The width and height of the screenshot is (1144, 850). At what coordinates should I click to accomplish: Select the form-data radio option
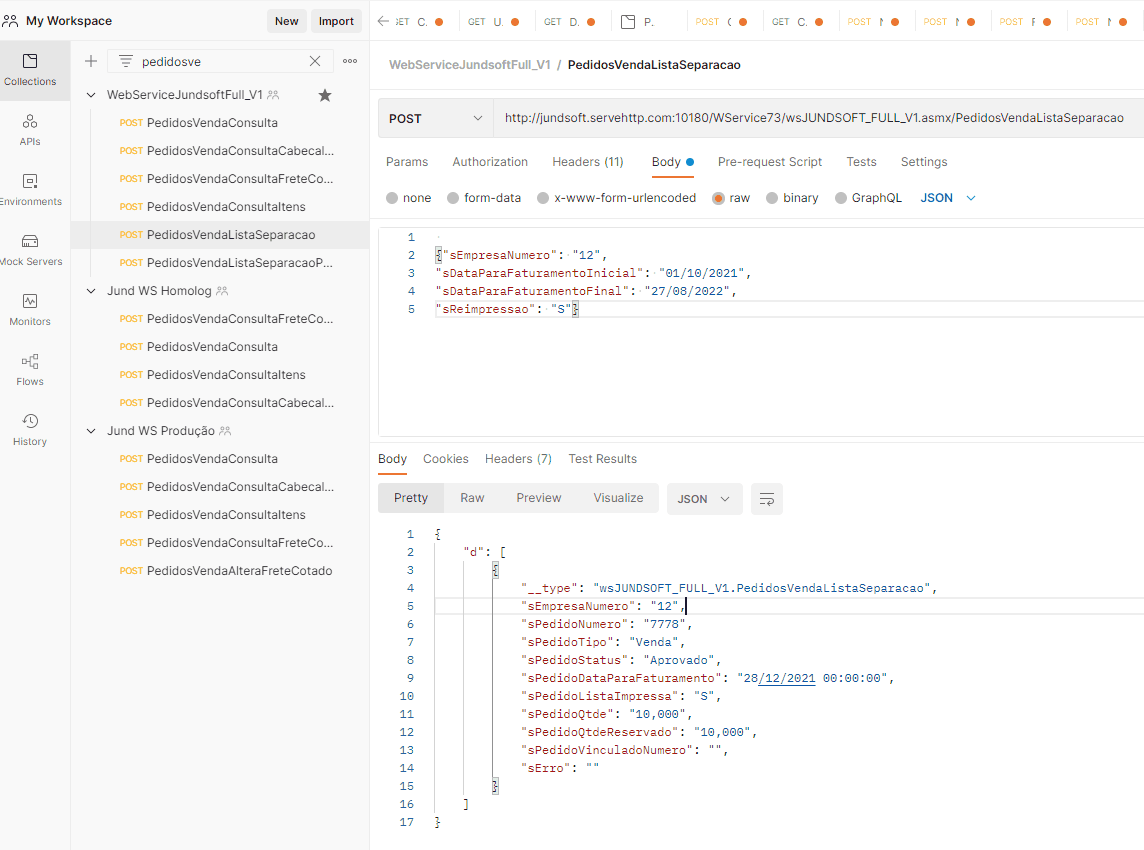[453, 198]
